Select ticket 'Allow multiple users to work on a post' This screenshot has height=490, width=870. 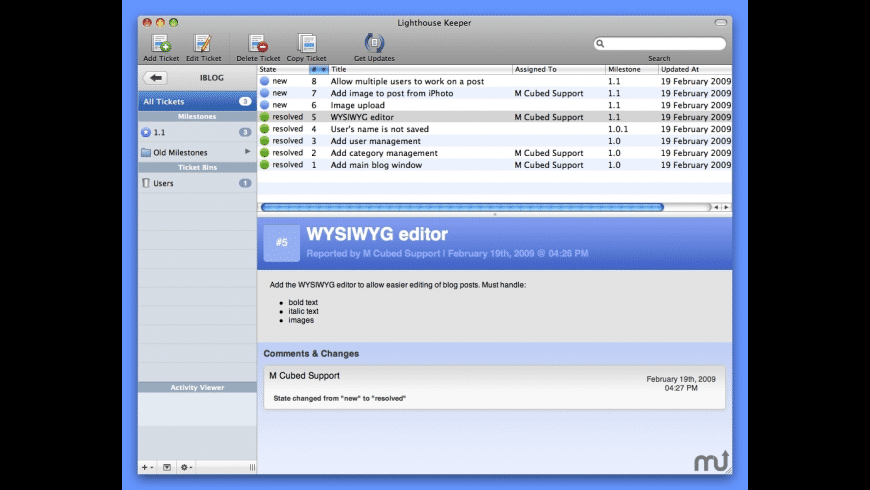click(494, 81)
